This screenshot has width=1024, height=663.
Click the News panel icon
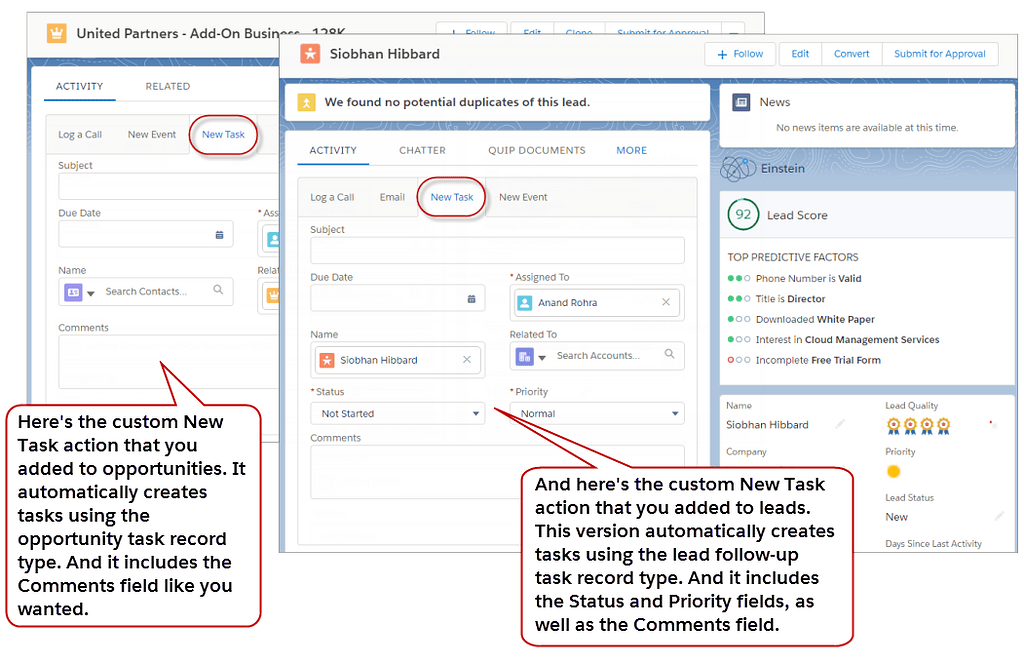coord(741,102)
